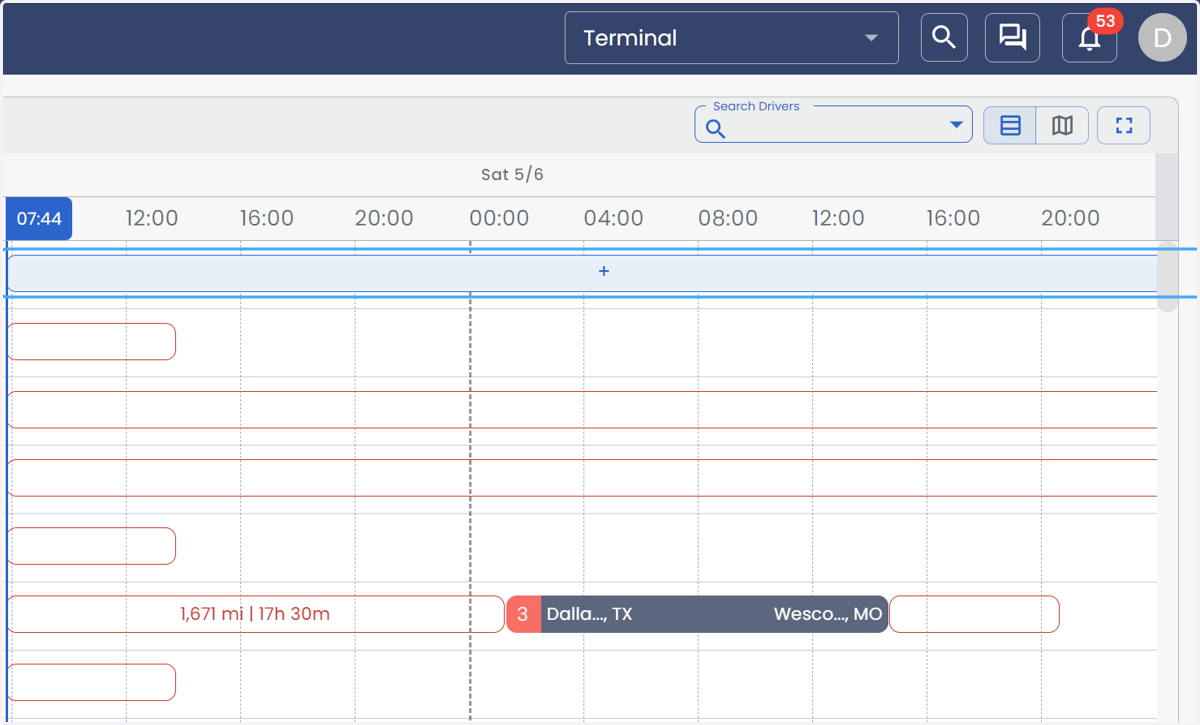
Task: Click the vertical scrollbar thumb
Action: click(x=1167, y=277)
